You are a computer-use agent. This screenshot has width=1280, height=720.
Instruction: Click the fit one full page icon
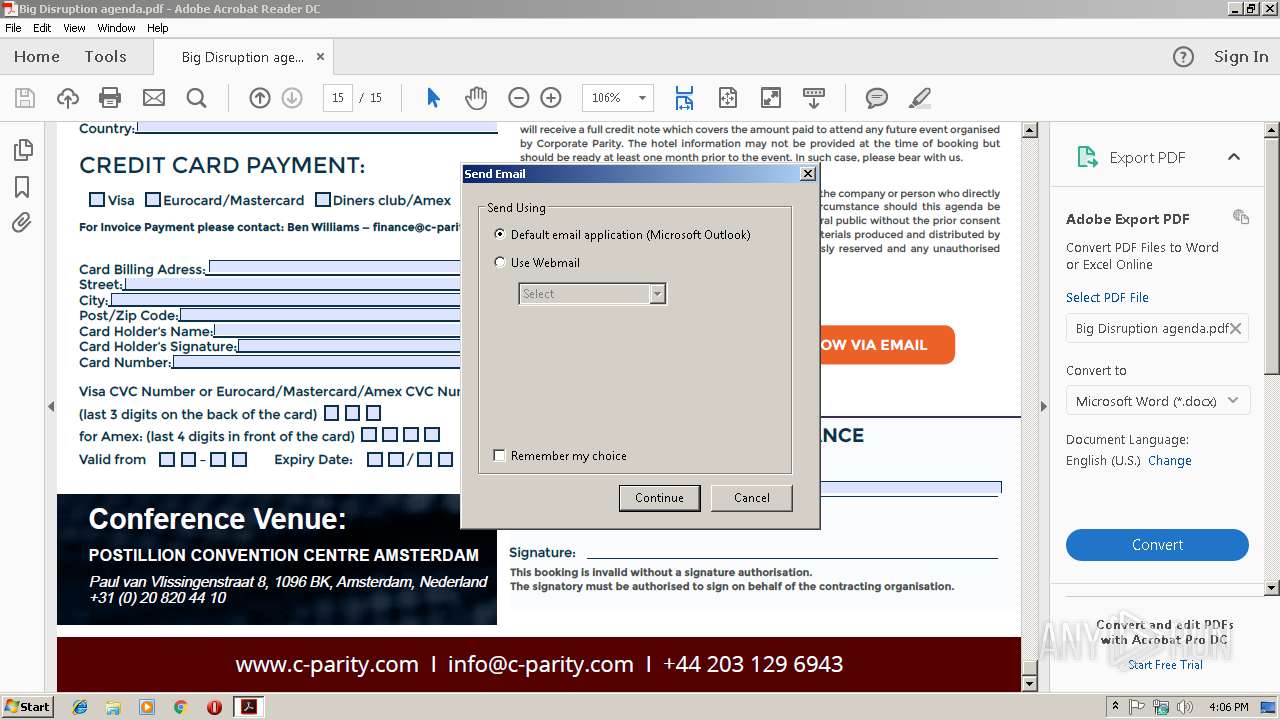pyautogui.click(x=727, y=98)
